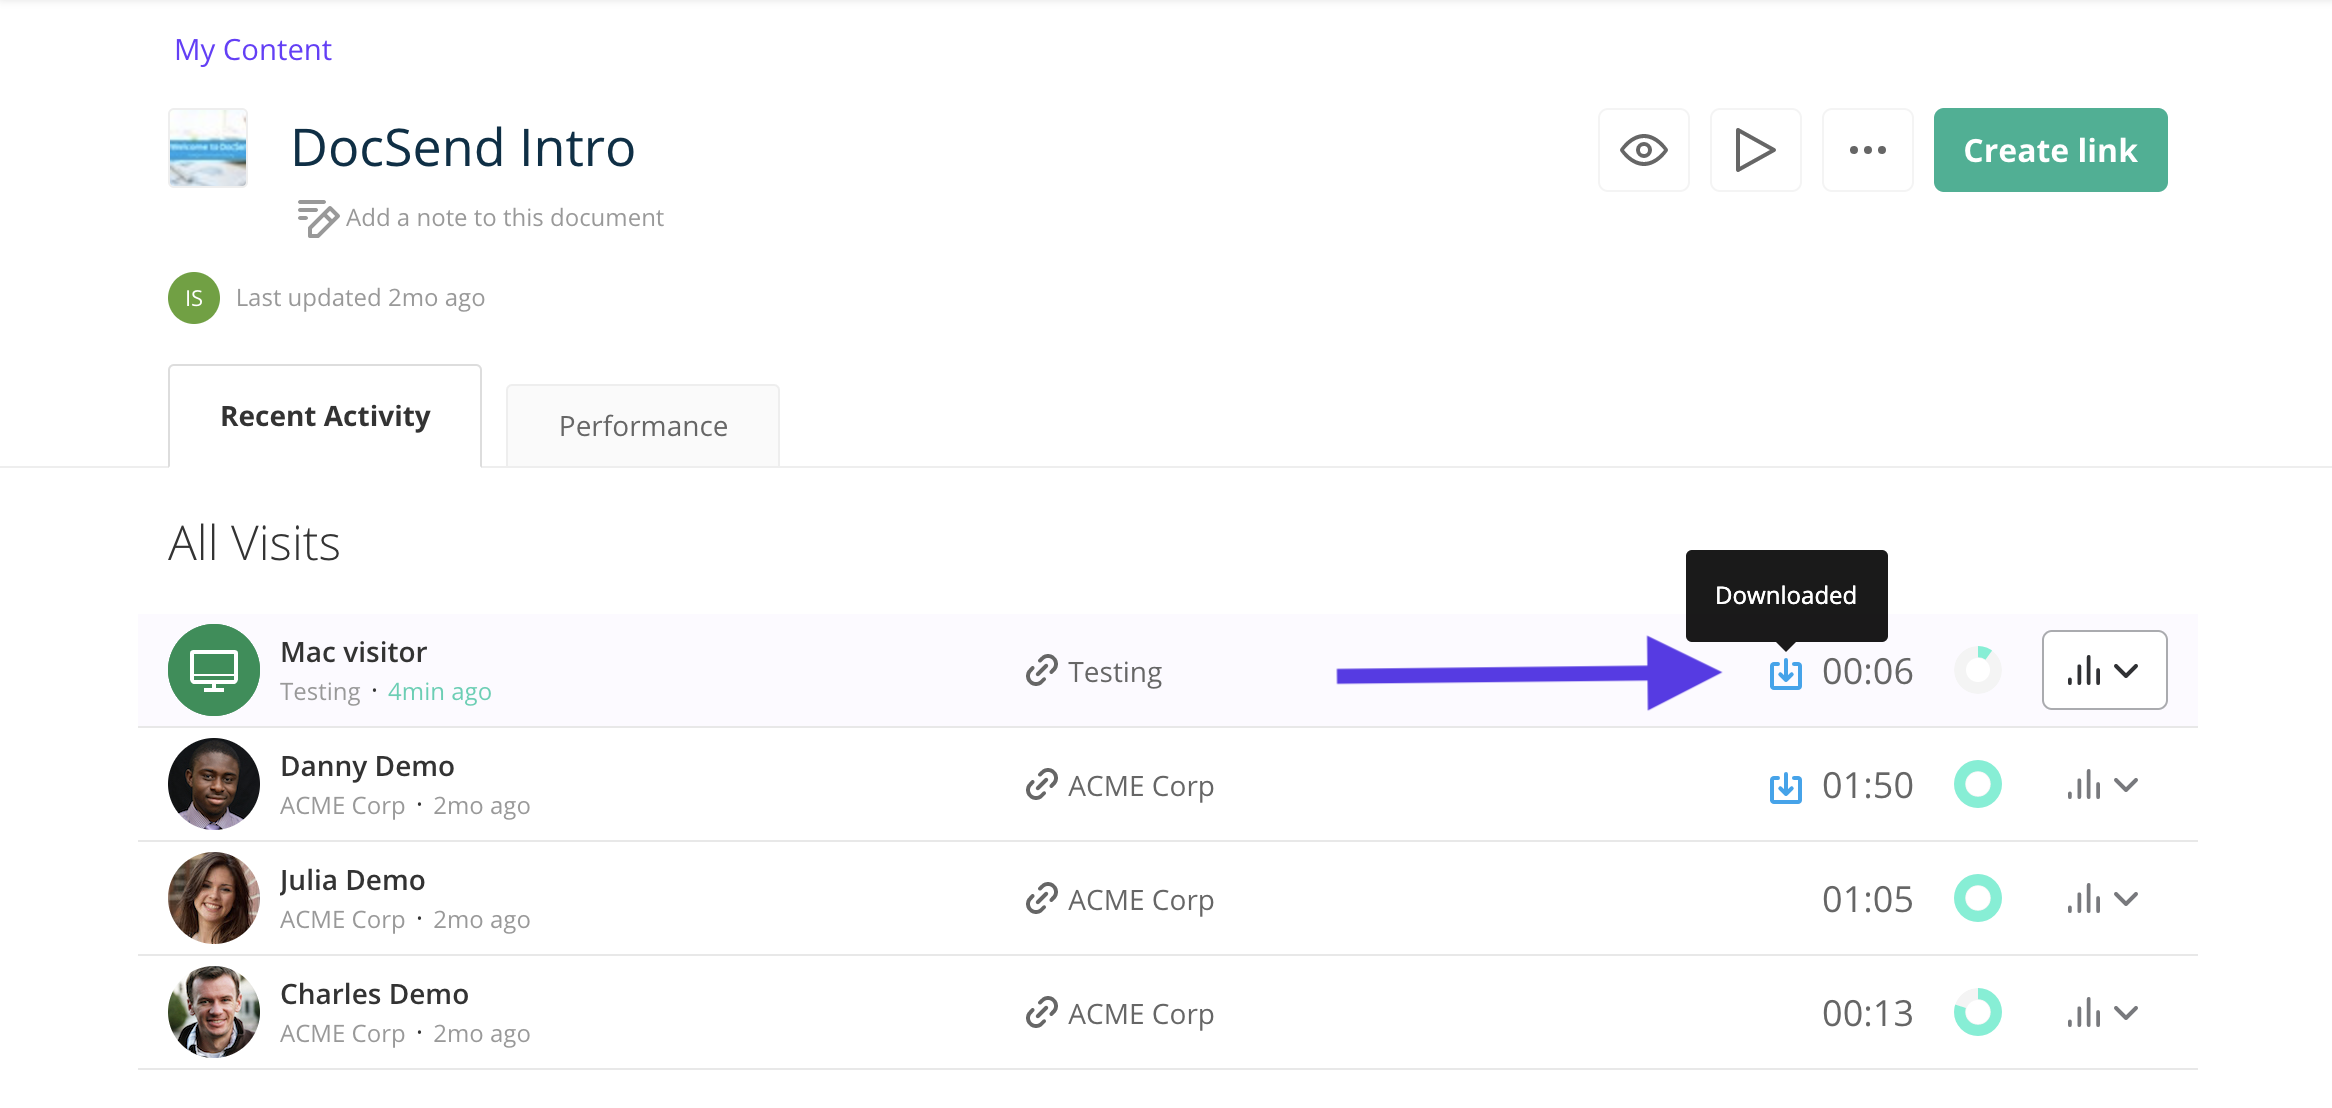This screenshot has width=2332, height=1108.
Task: Click the download icon in Danny Demo row
Action: pos(1786,786)
